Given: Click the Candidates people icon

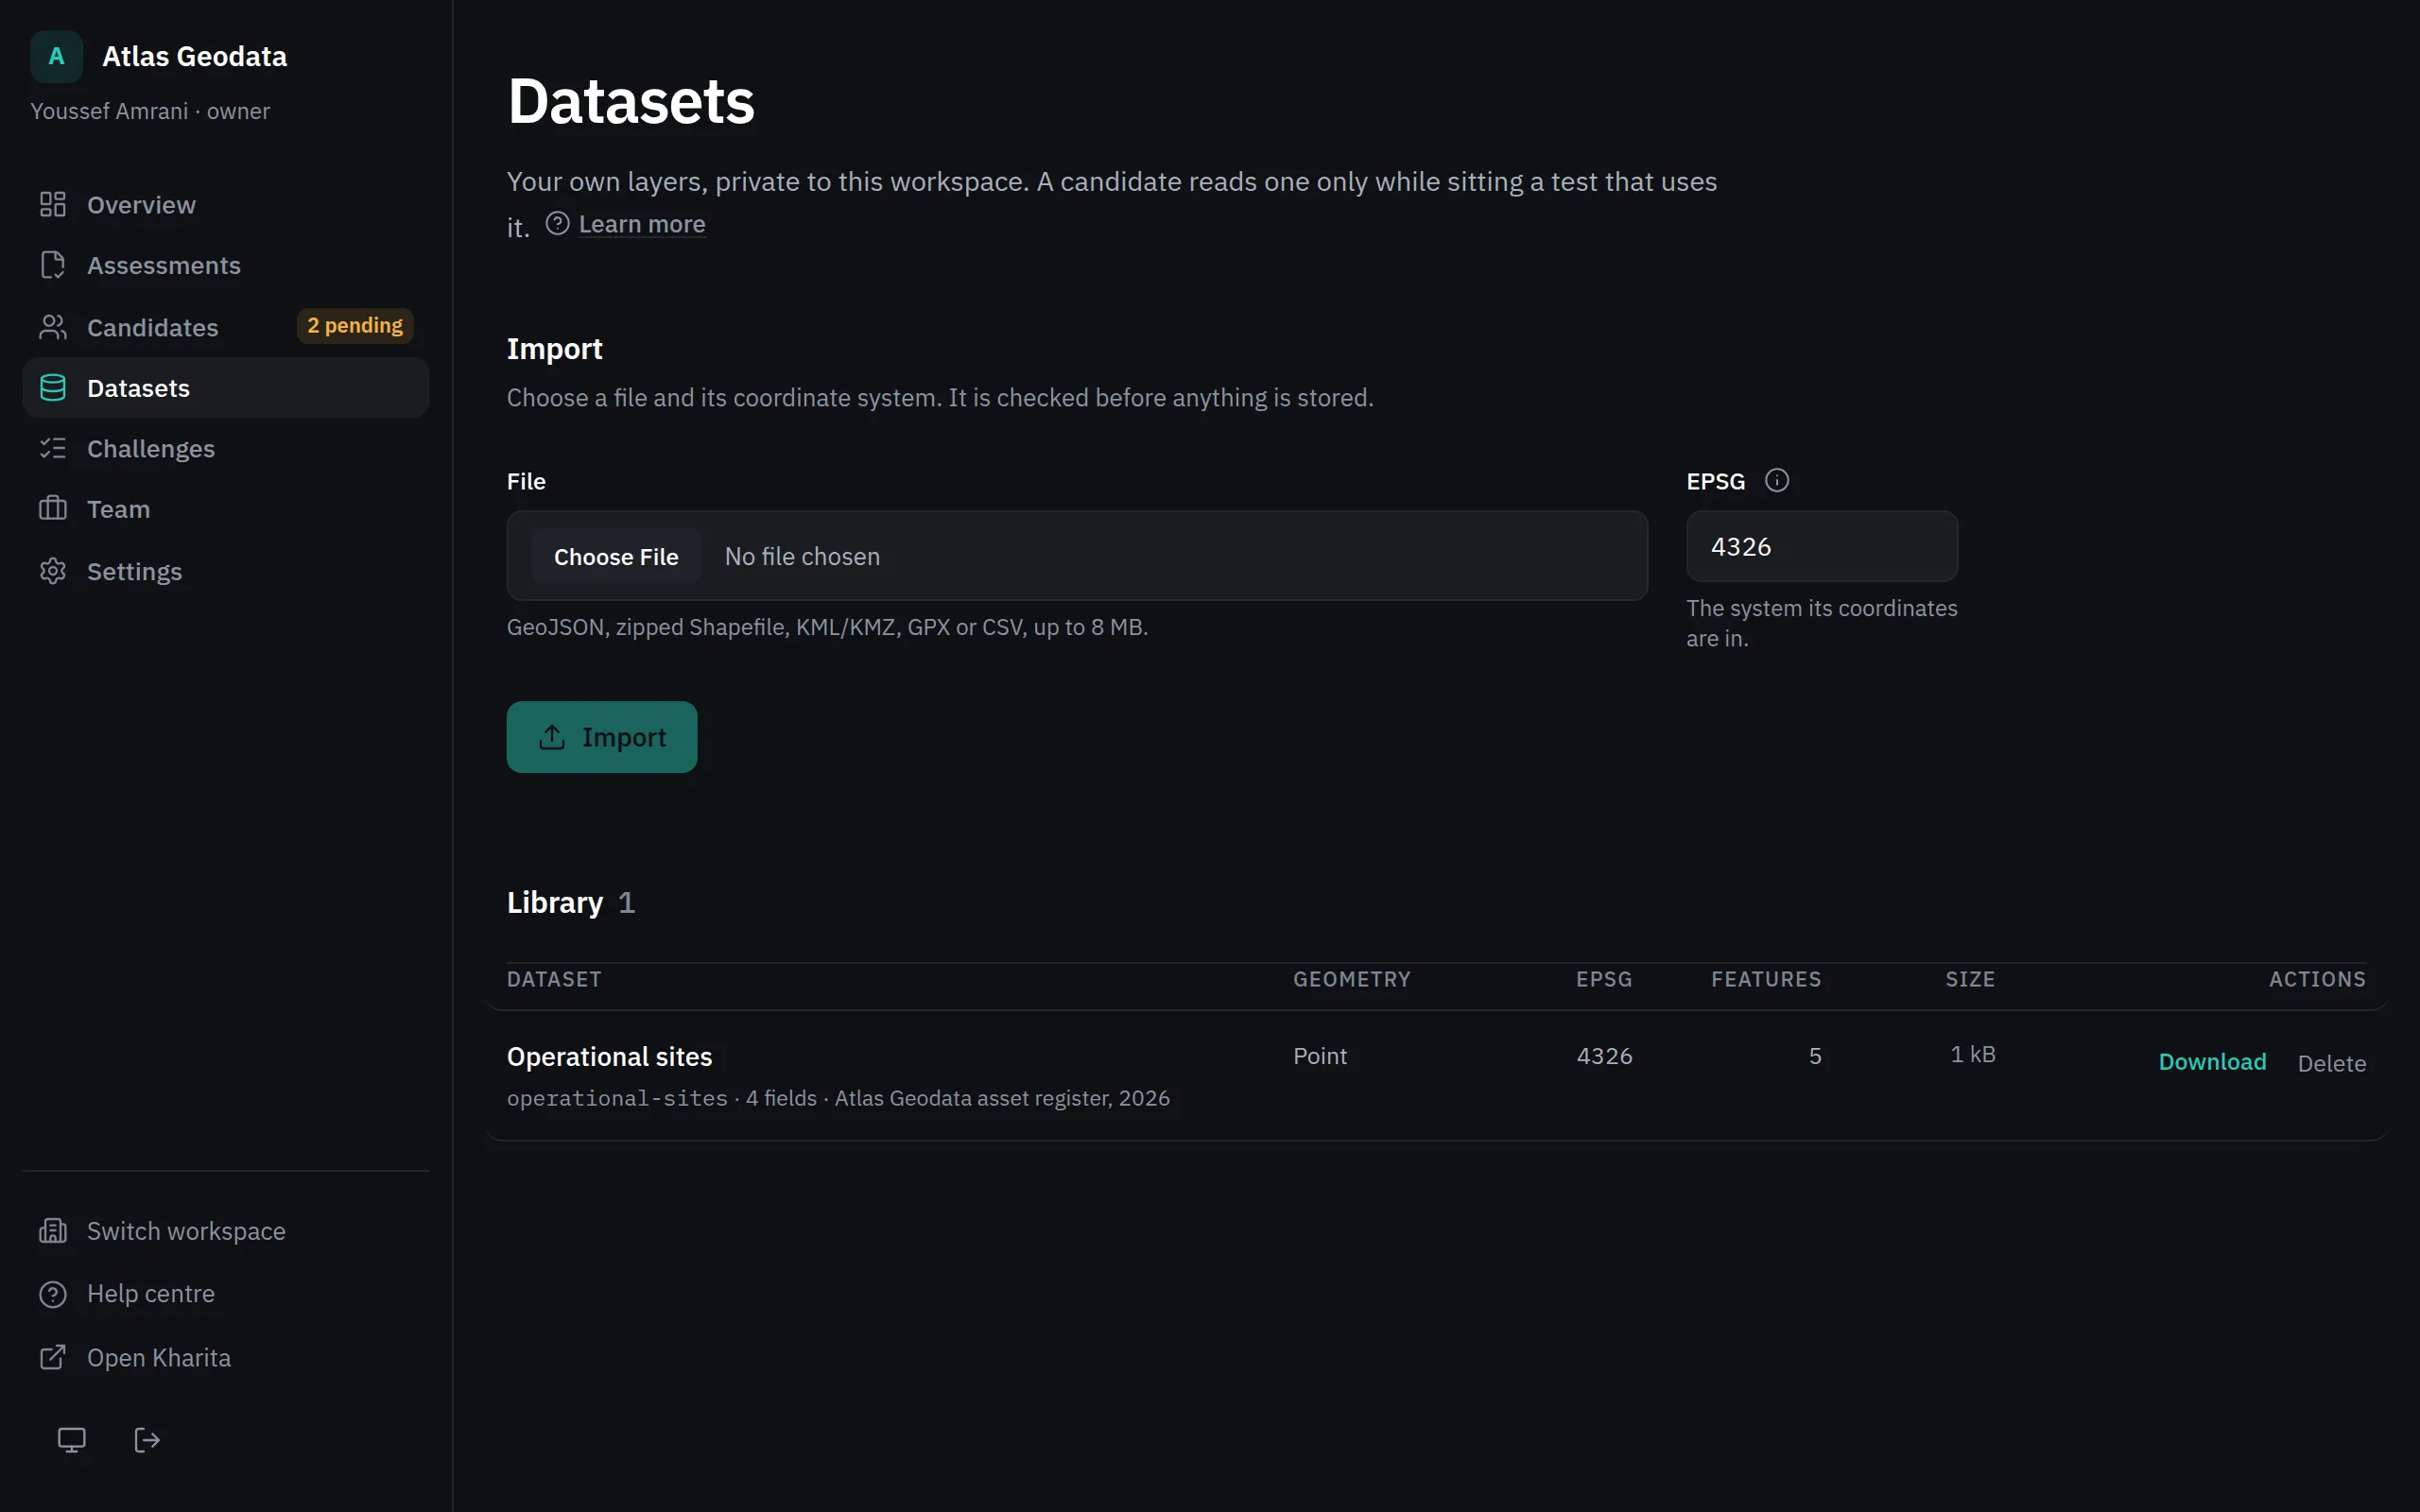Looking at the screenshot, I should coord(53,327).
